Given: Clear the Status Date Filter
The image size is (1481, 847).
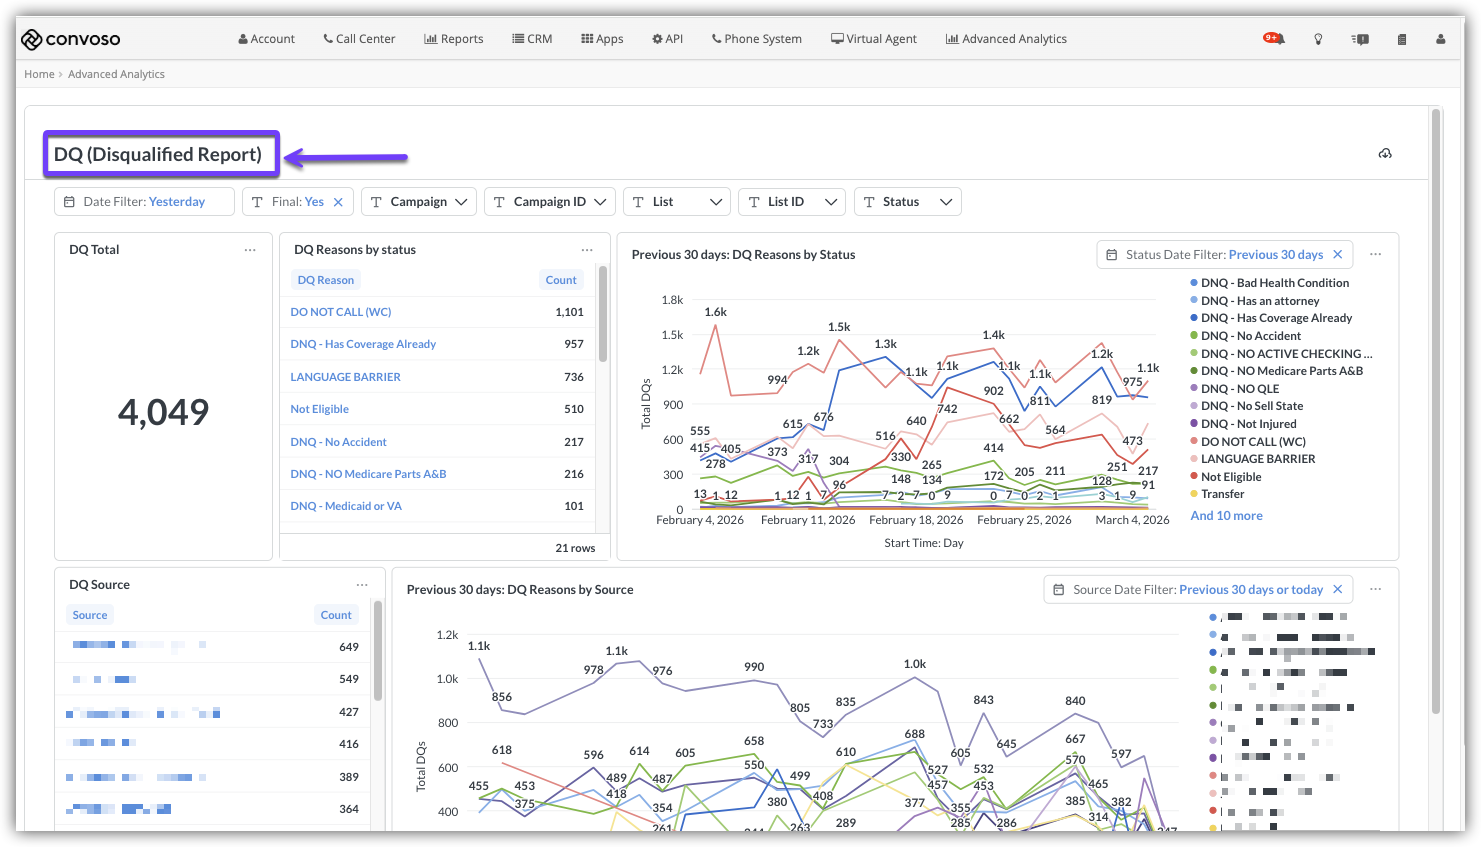Looking at the screenshot, I should click(1338, 255).
